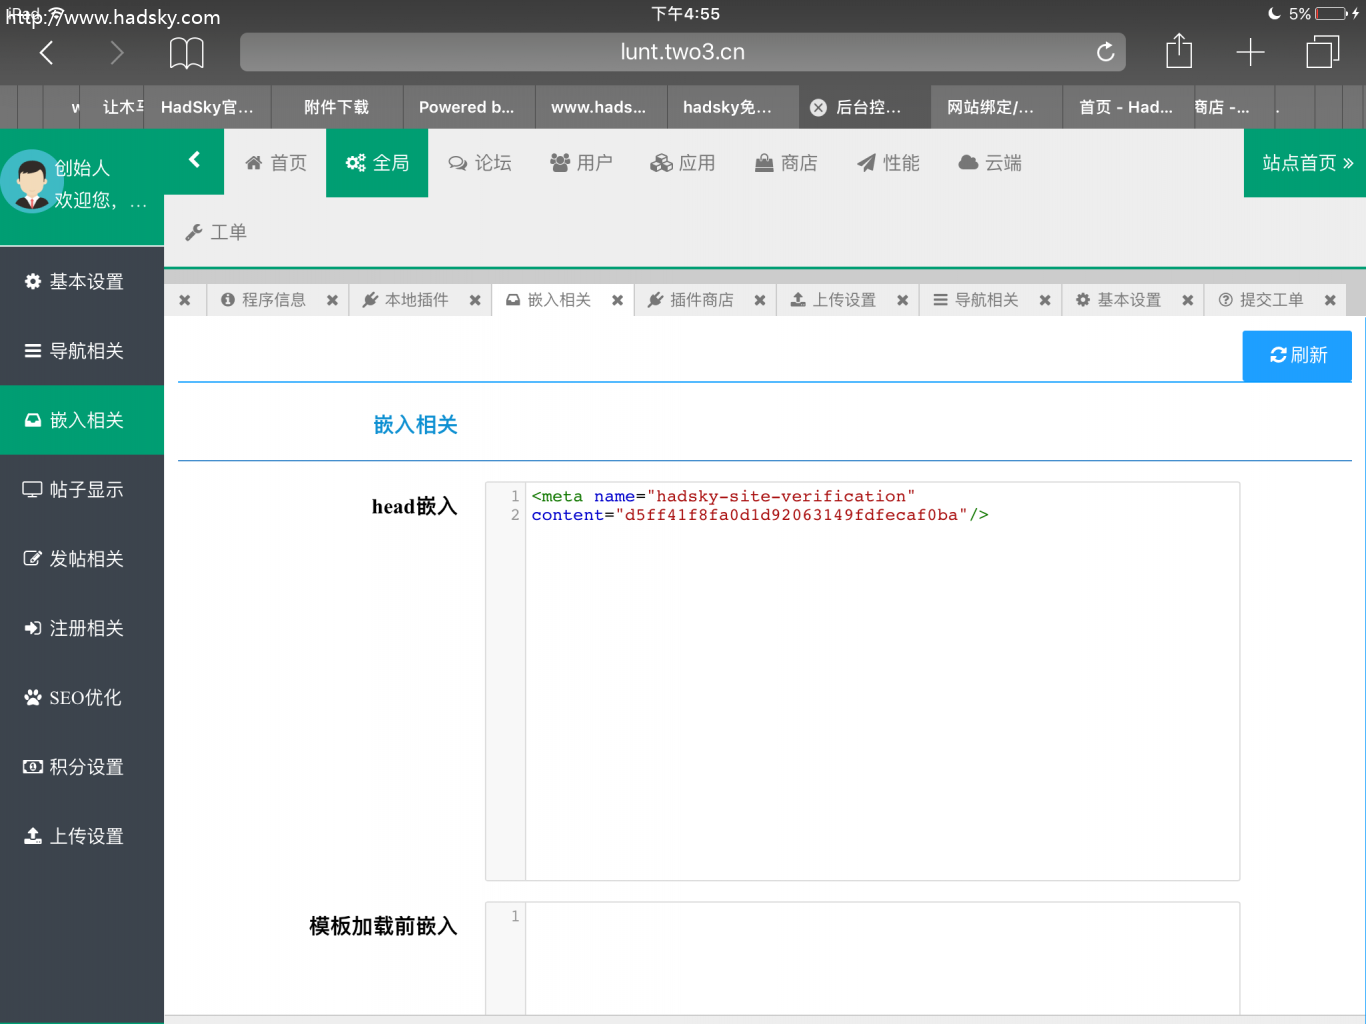1366x1024 pixels.
Task: Close the 后台控 browser tab
Action: click(x=818, y=107)
